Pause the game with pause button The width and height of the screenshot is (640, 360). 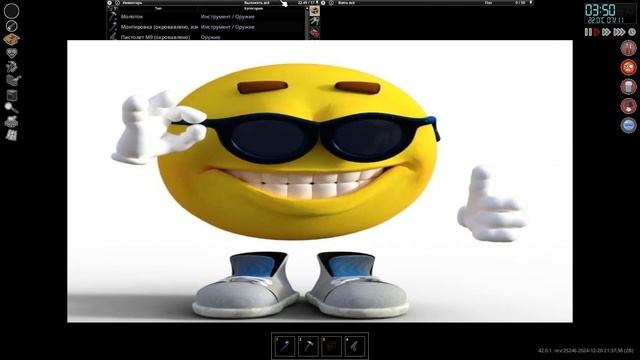point(588,32)
